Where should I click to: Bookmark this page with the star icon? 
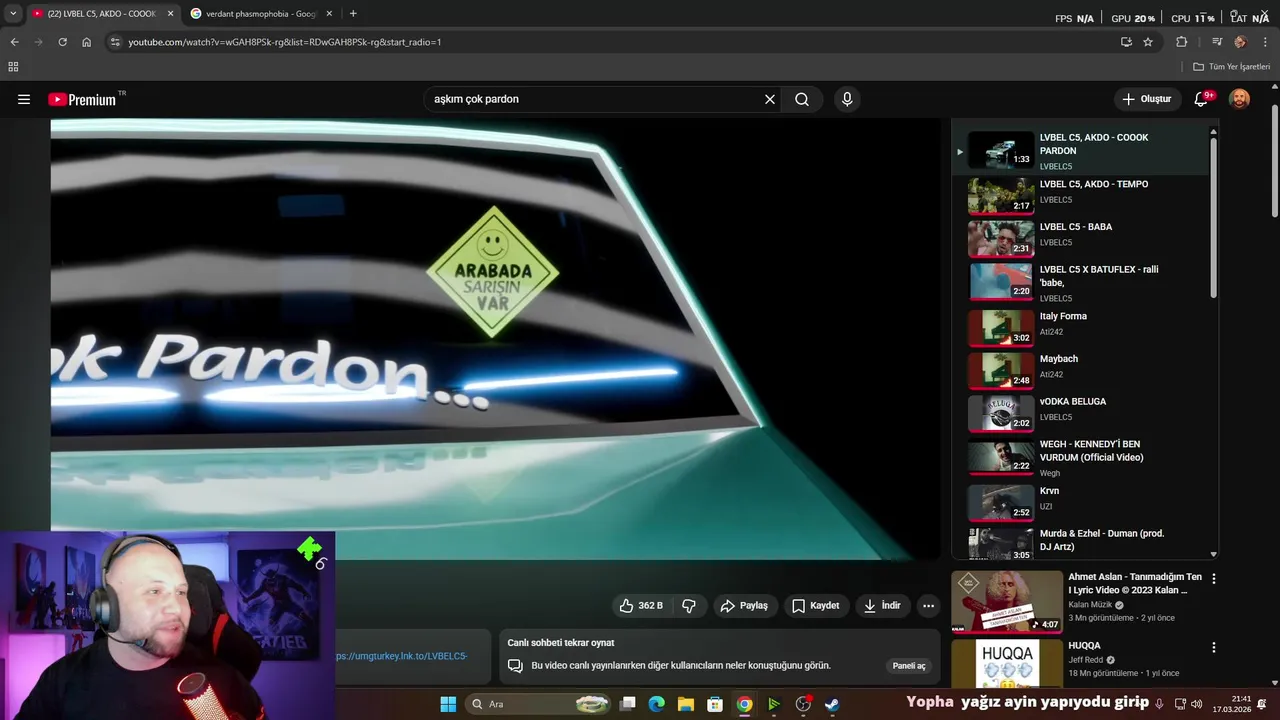coord(1148,42)
